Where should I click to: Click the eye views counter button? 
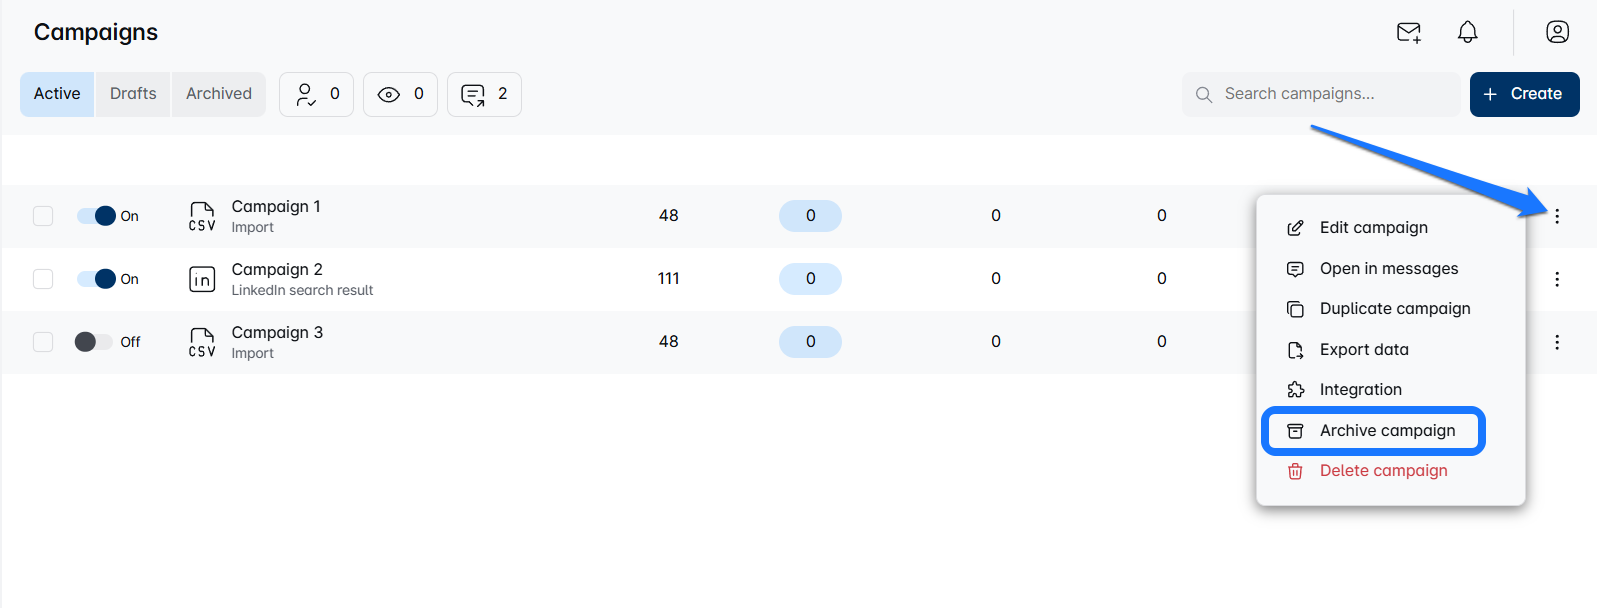tap(400, 94)
